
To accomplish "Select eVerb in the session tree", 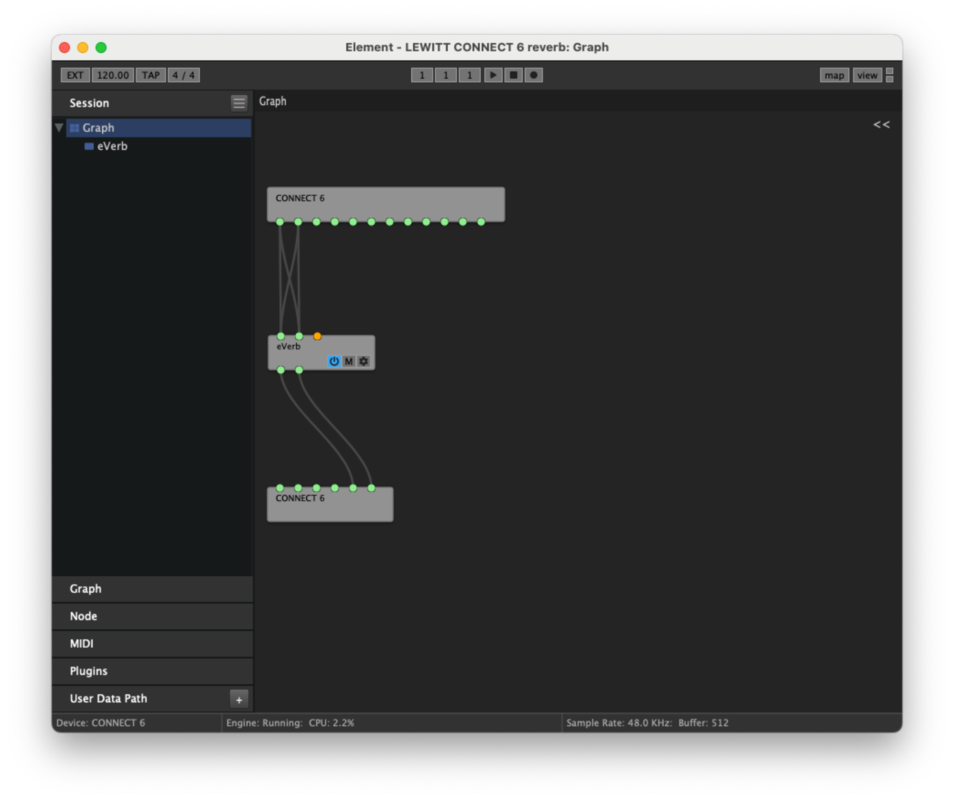I will click(x=112, y=146).
